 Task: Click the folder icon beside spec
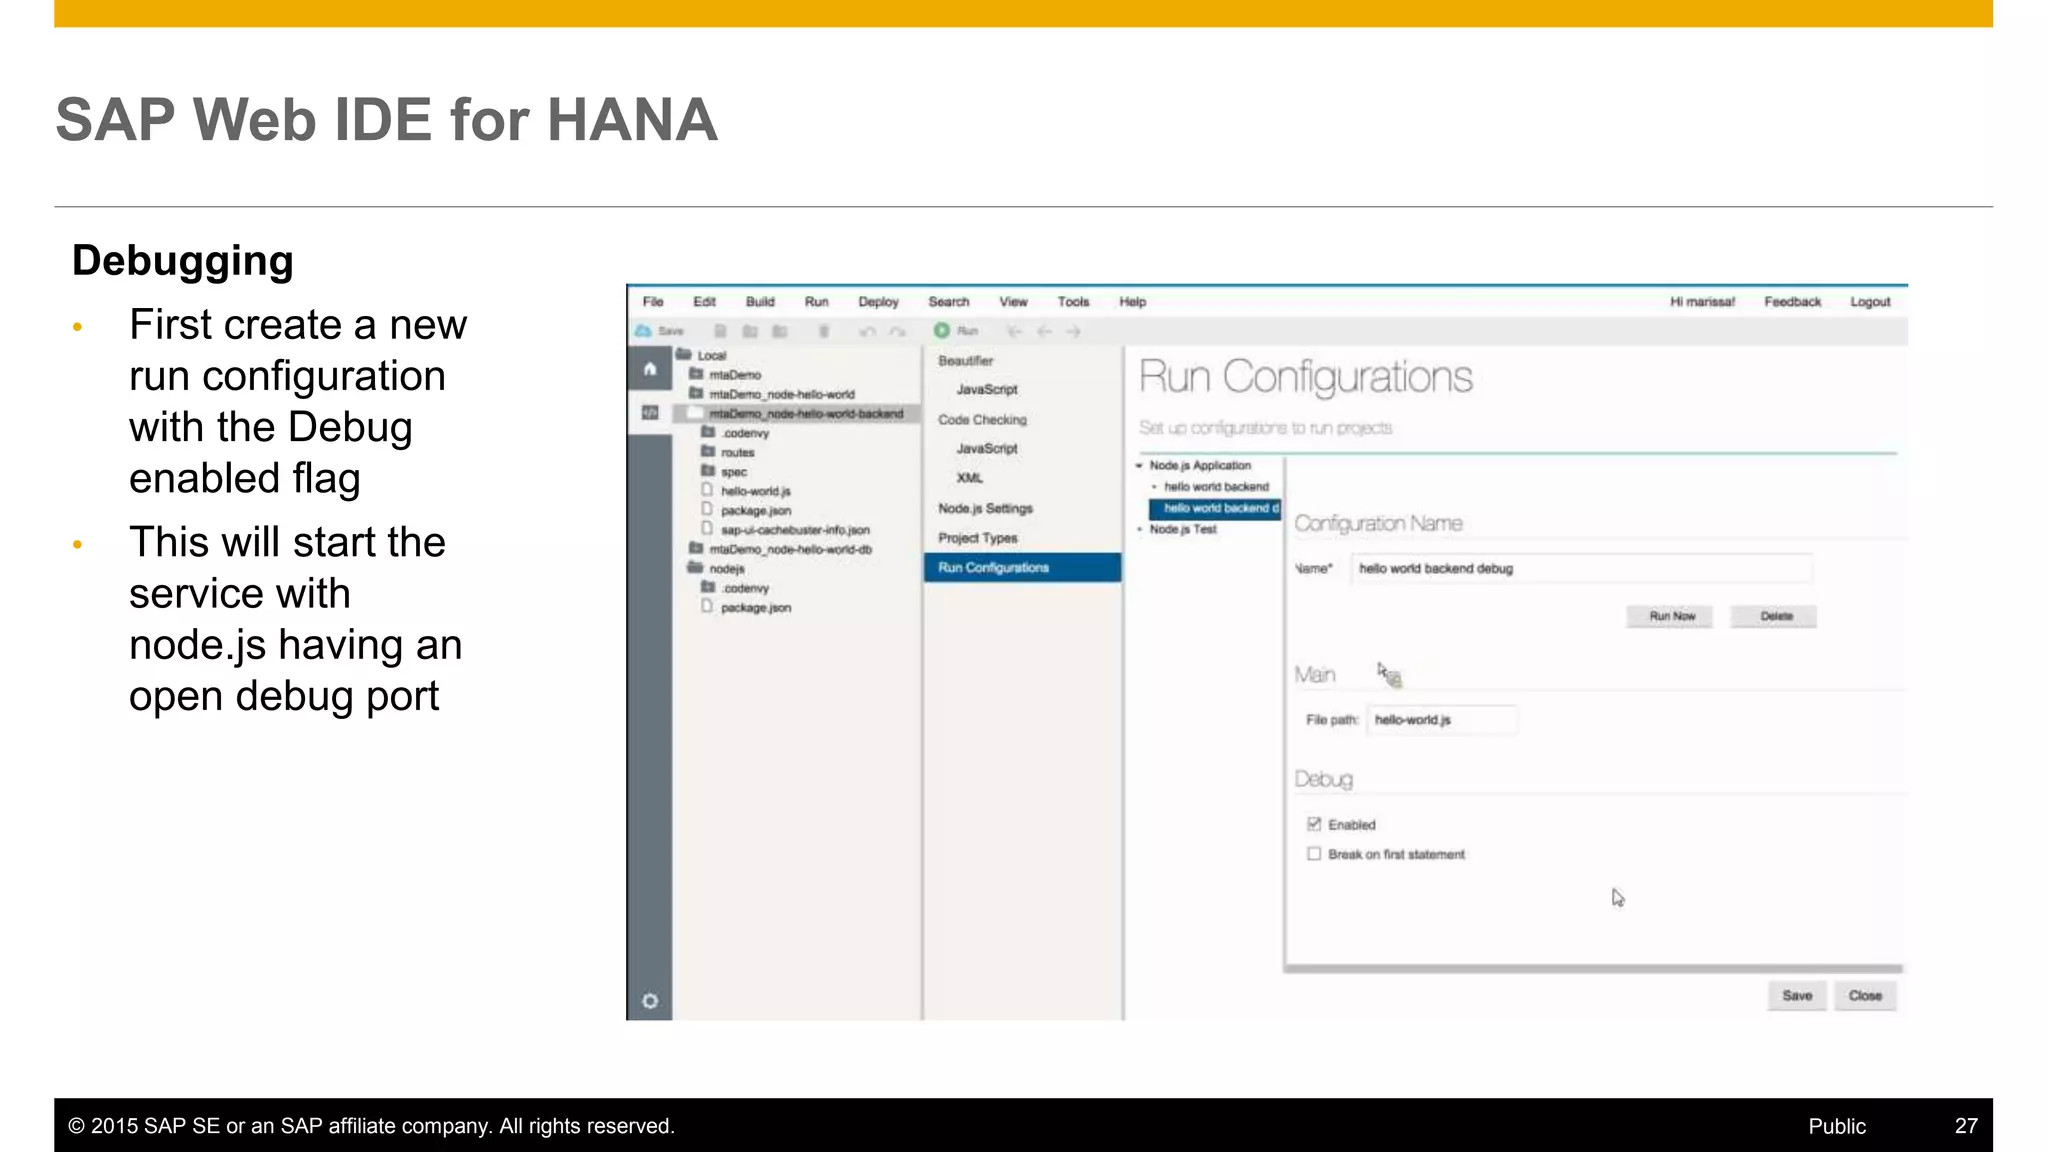[708, 470]
